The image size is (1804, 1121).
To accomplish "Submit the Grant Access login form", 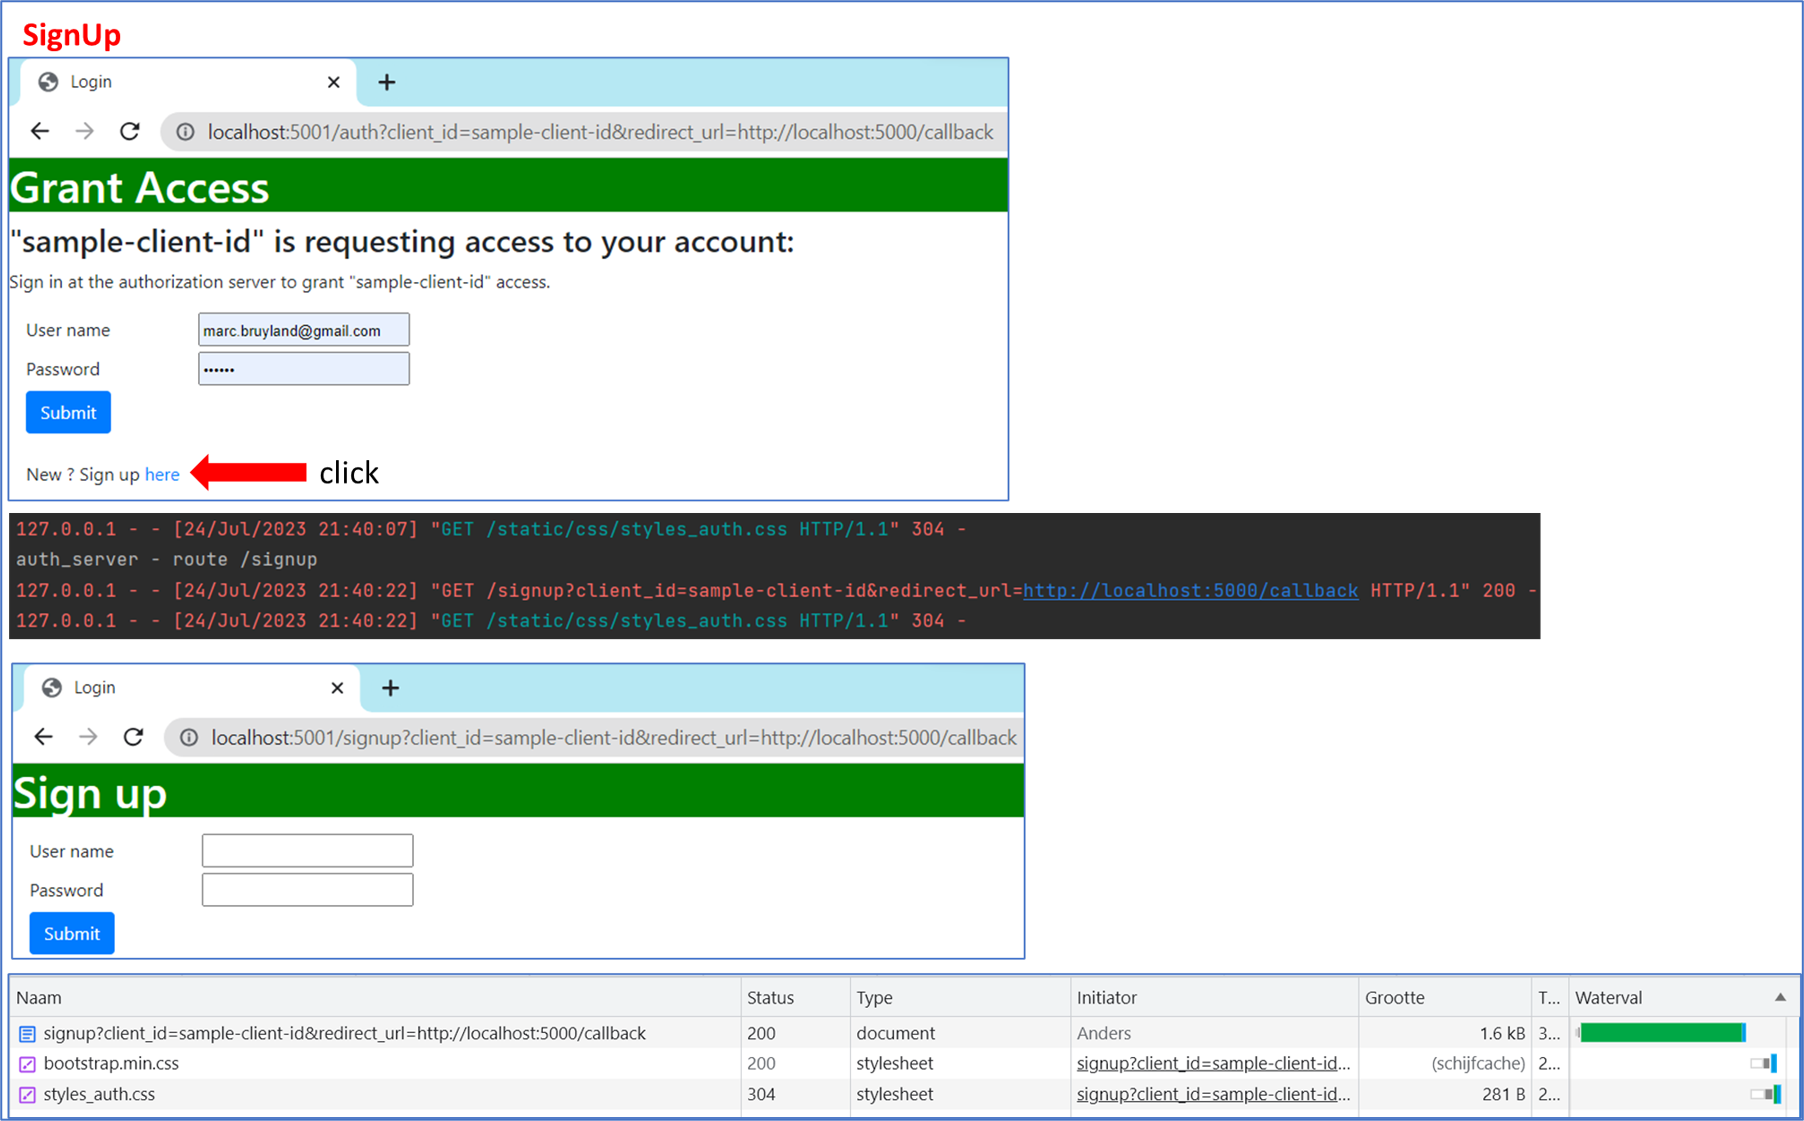I will pyautogui.click(x=68, y=413).
